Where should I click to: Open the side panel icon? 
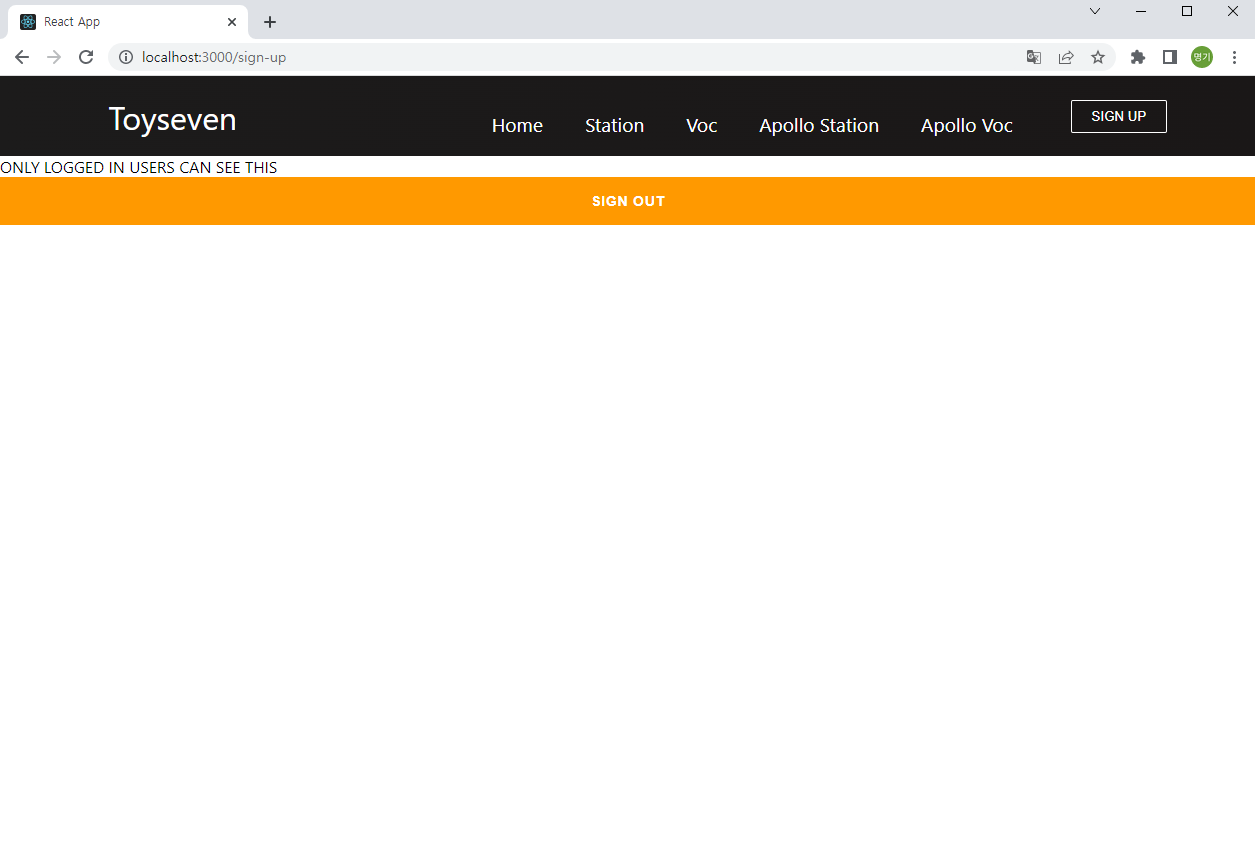pyautogui.click(x=1170, y=57)
